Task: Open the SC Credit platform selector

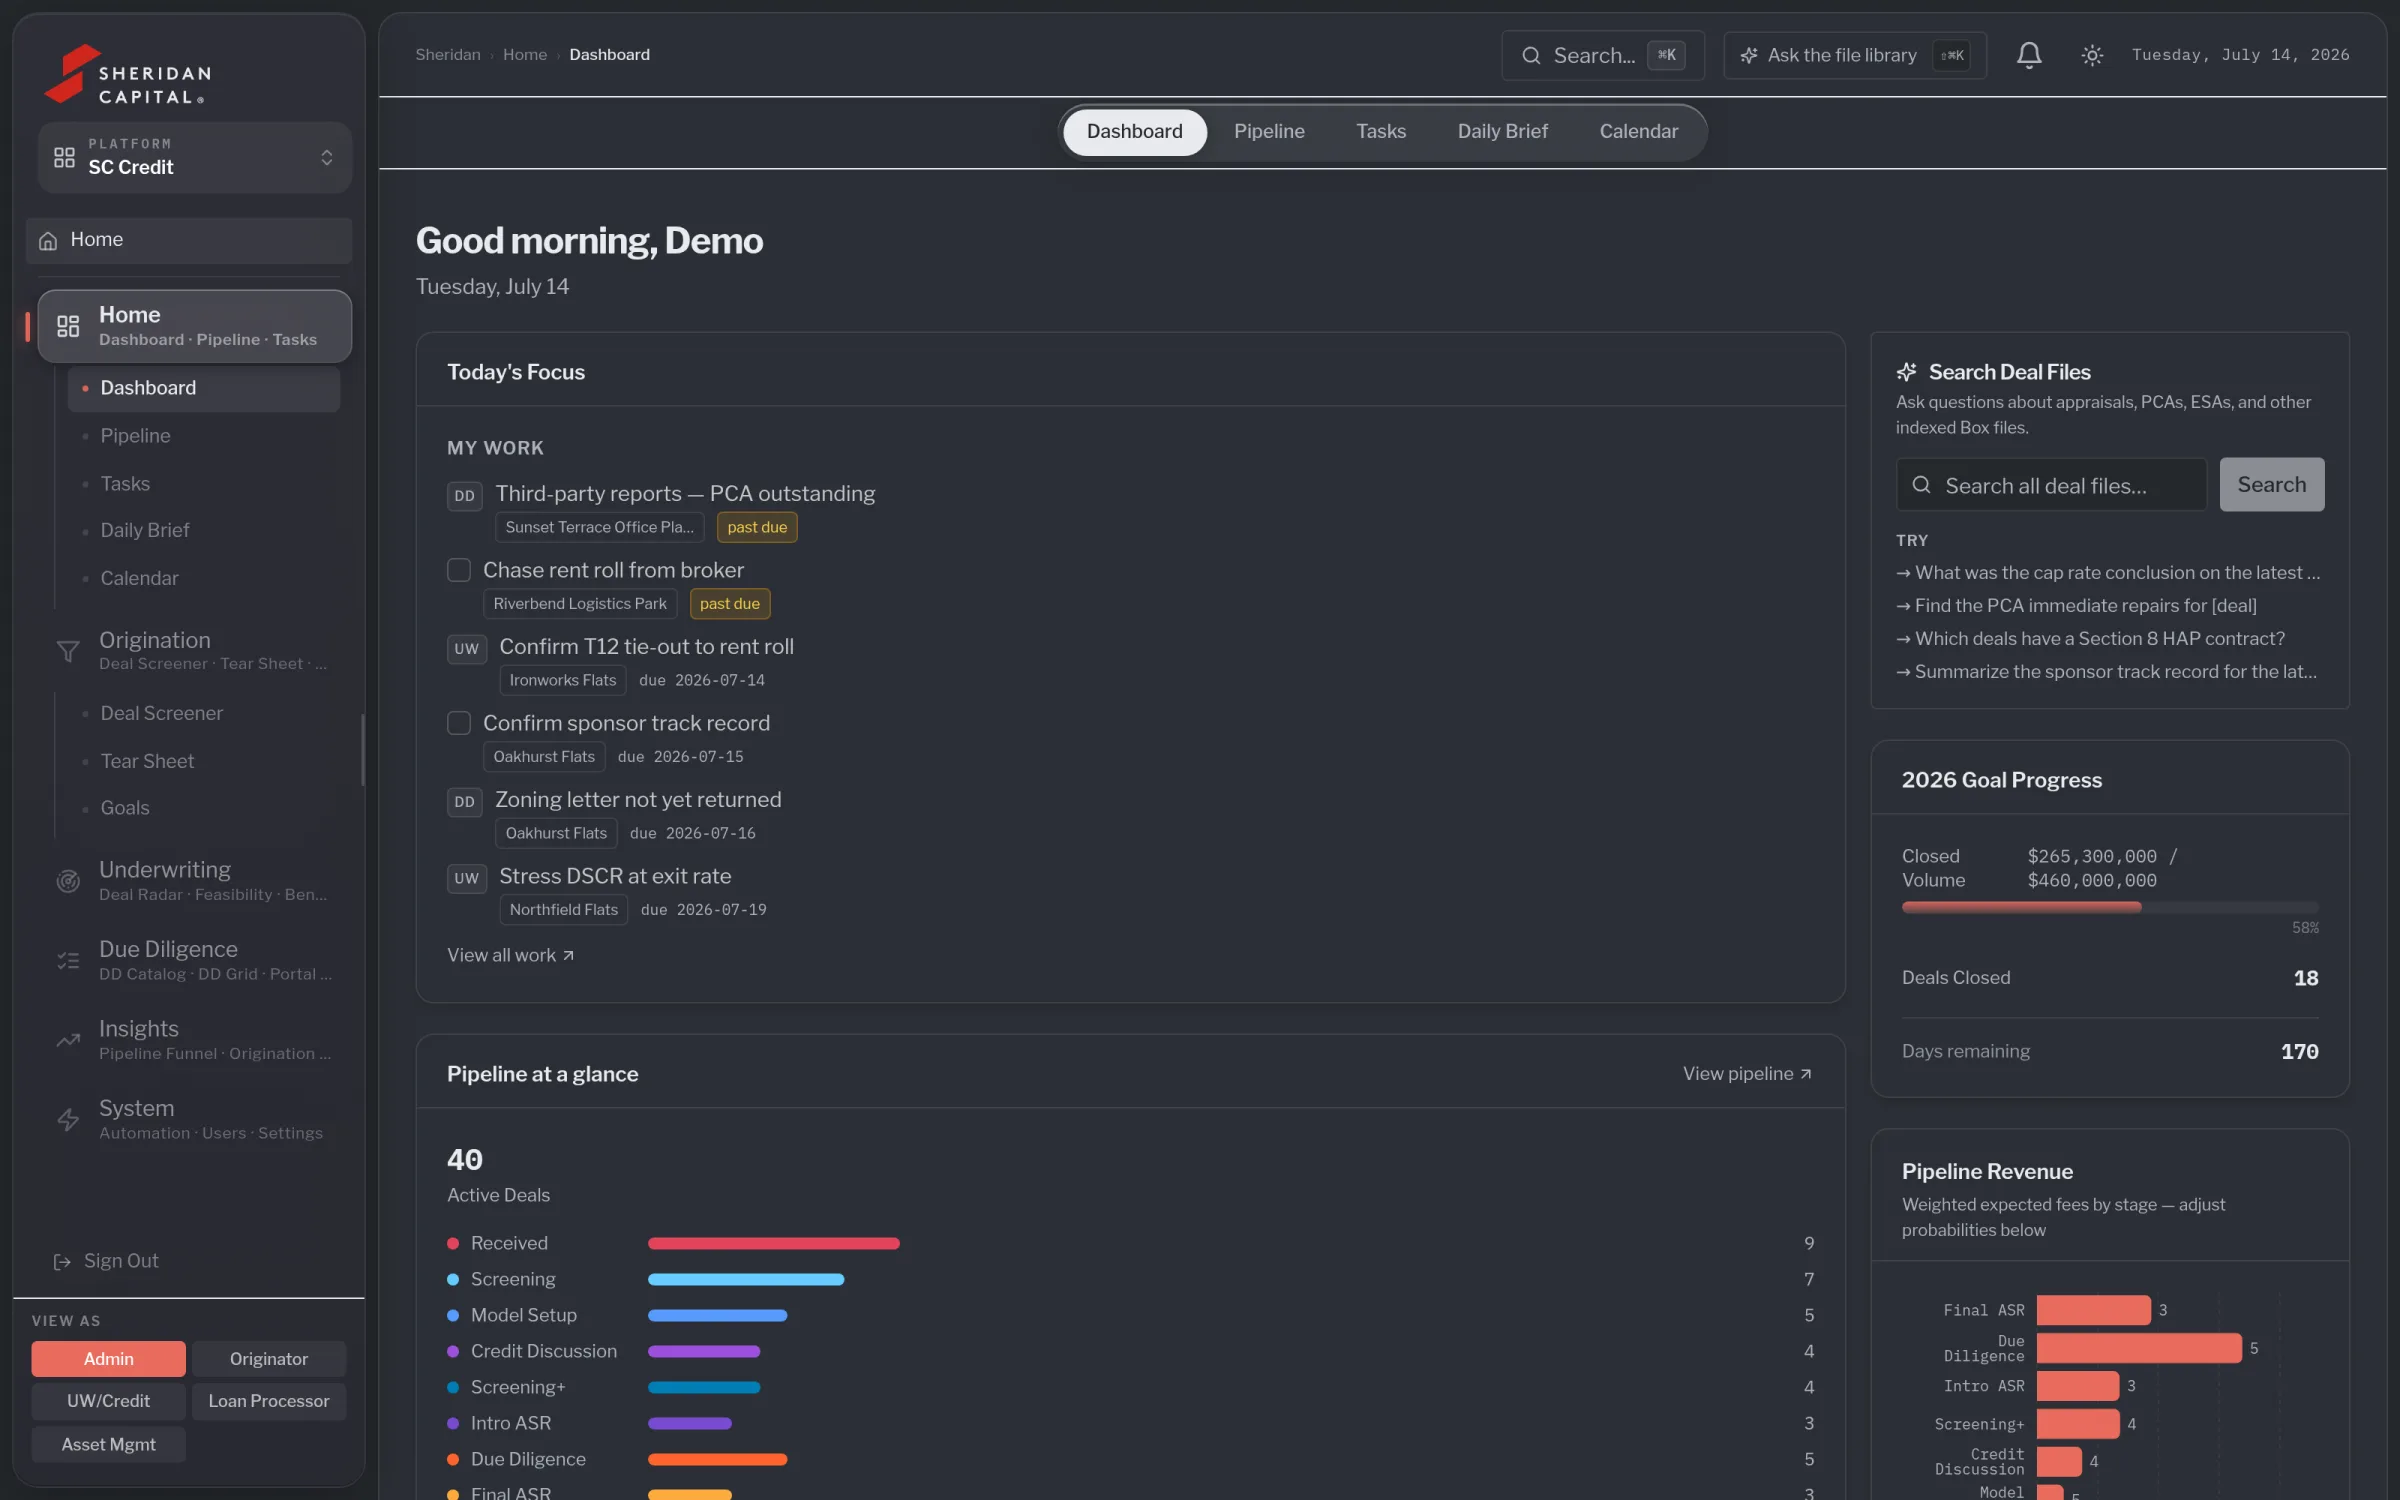Action: click(195, 157)
